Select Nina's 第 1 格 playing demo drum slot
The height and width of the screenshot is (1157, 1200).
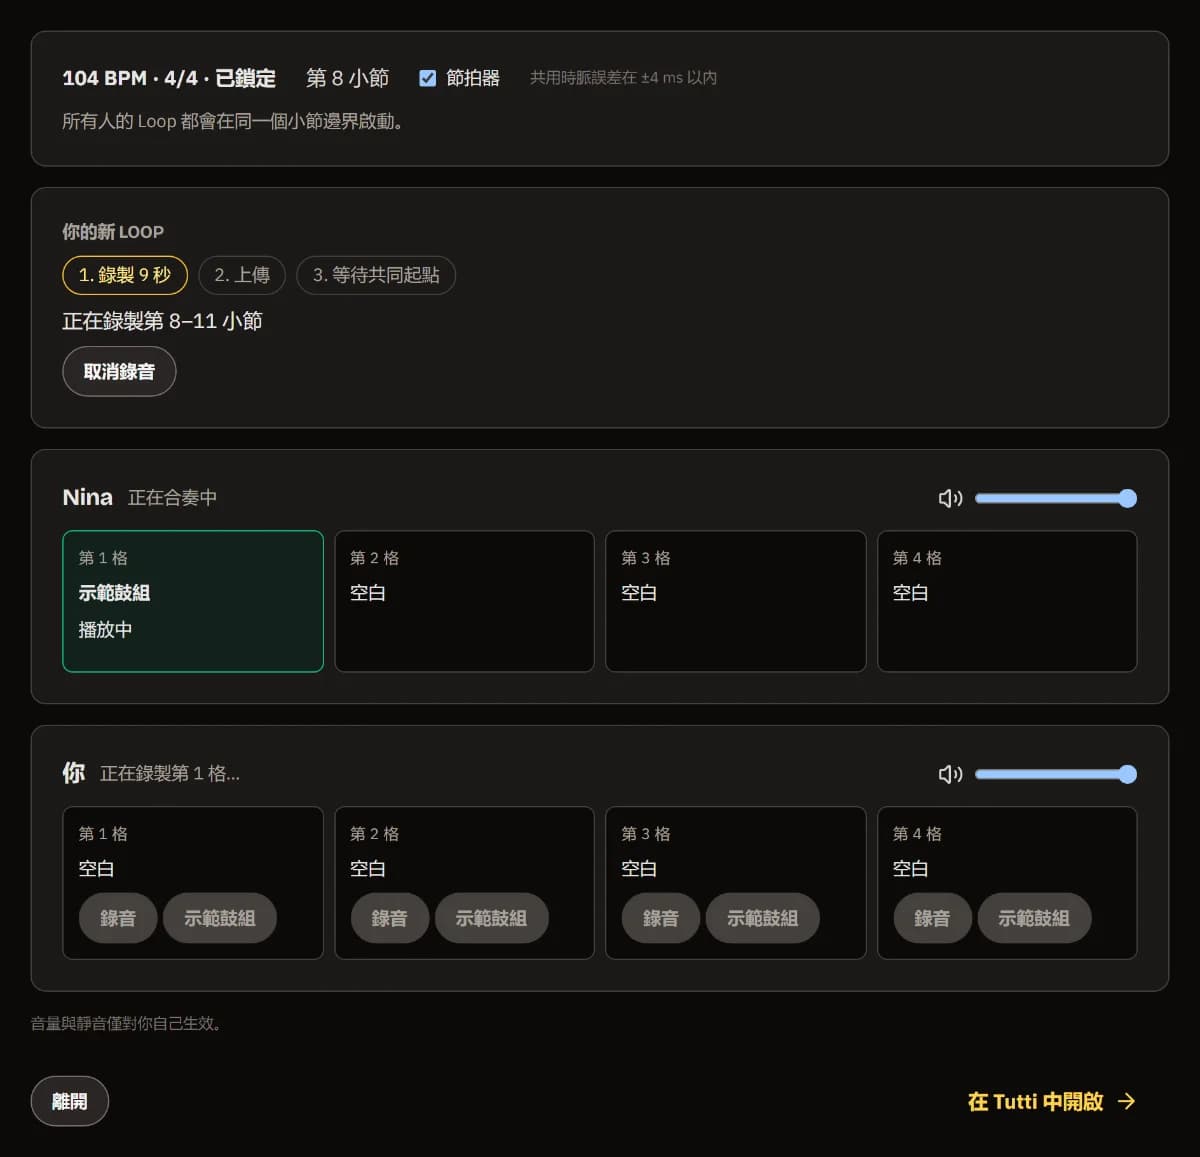[x=193, y=601]
